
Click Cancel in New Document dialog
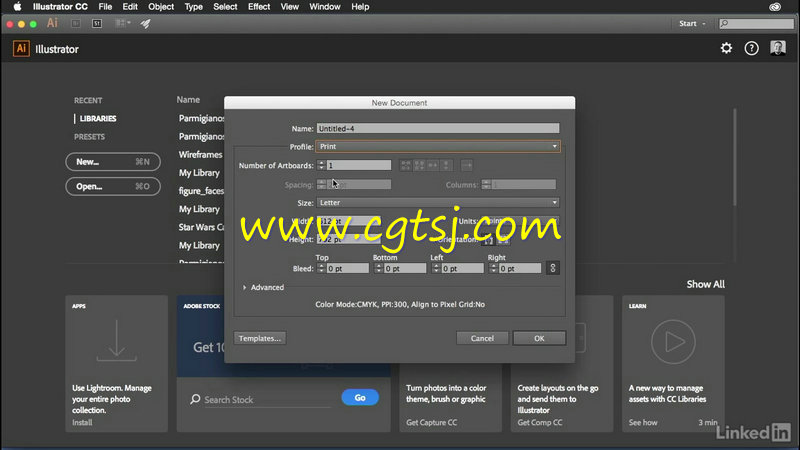(x=482, y=338)
